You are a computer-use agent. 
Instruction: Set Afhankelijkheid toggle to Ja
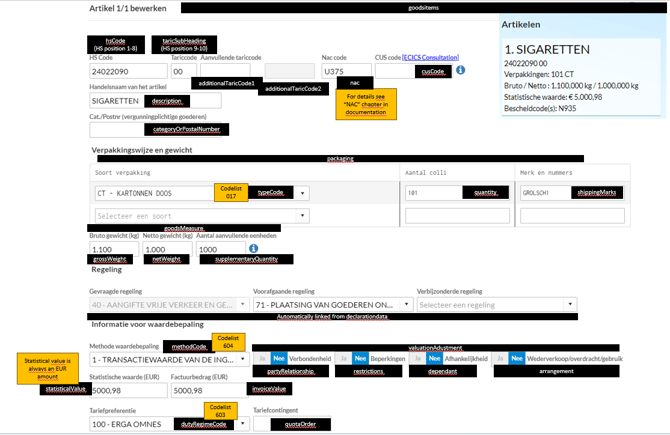[418, 359]
